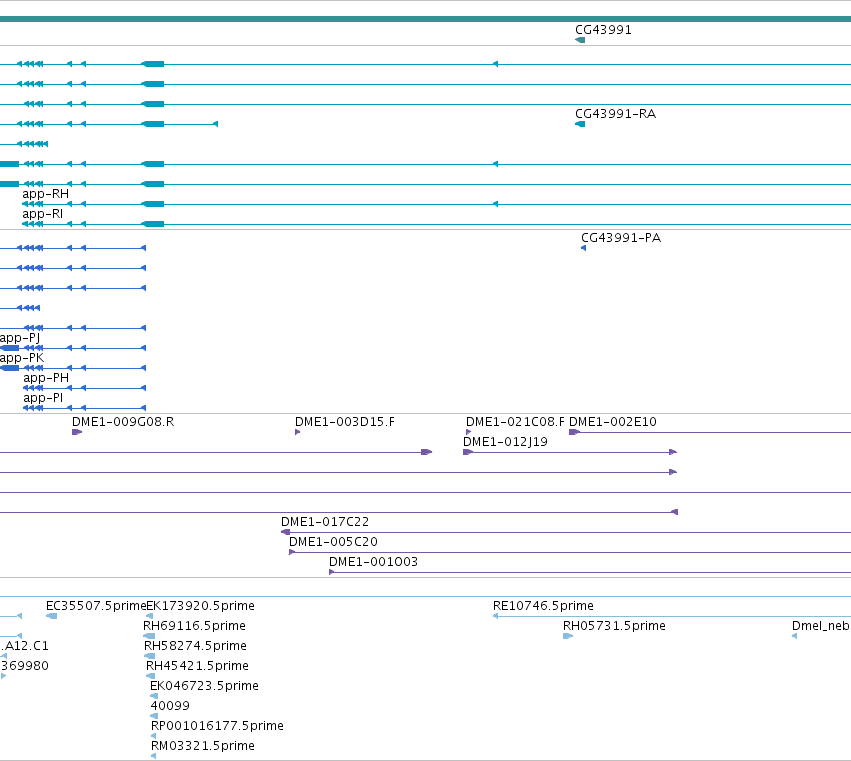Select the app-RI transcript label

[42, 214]
